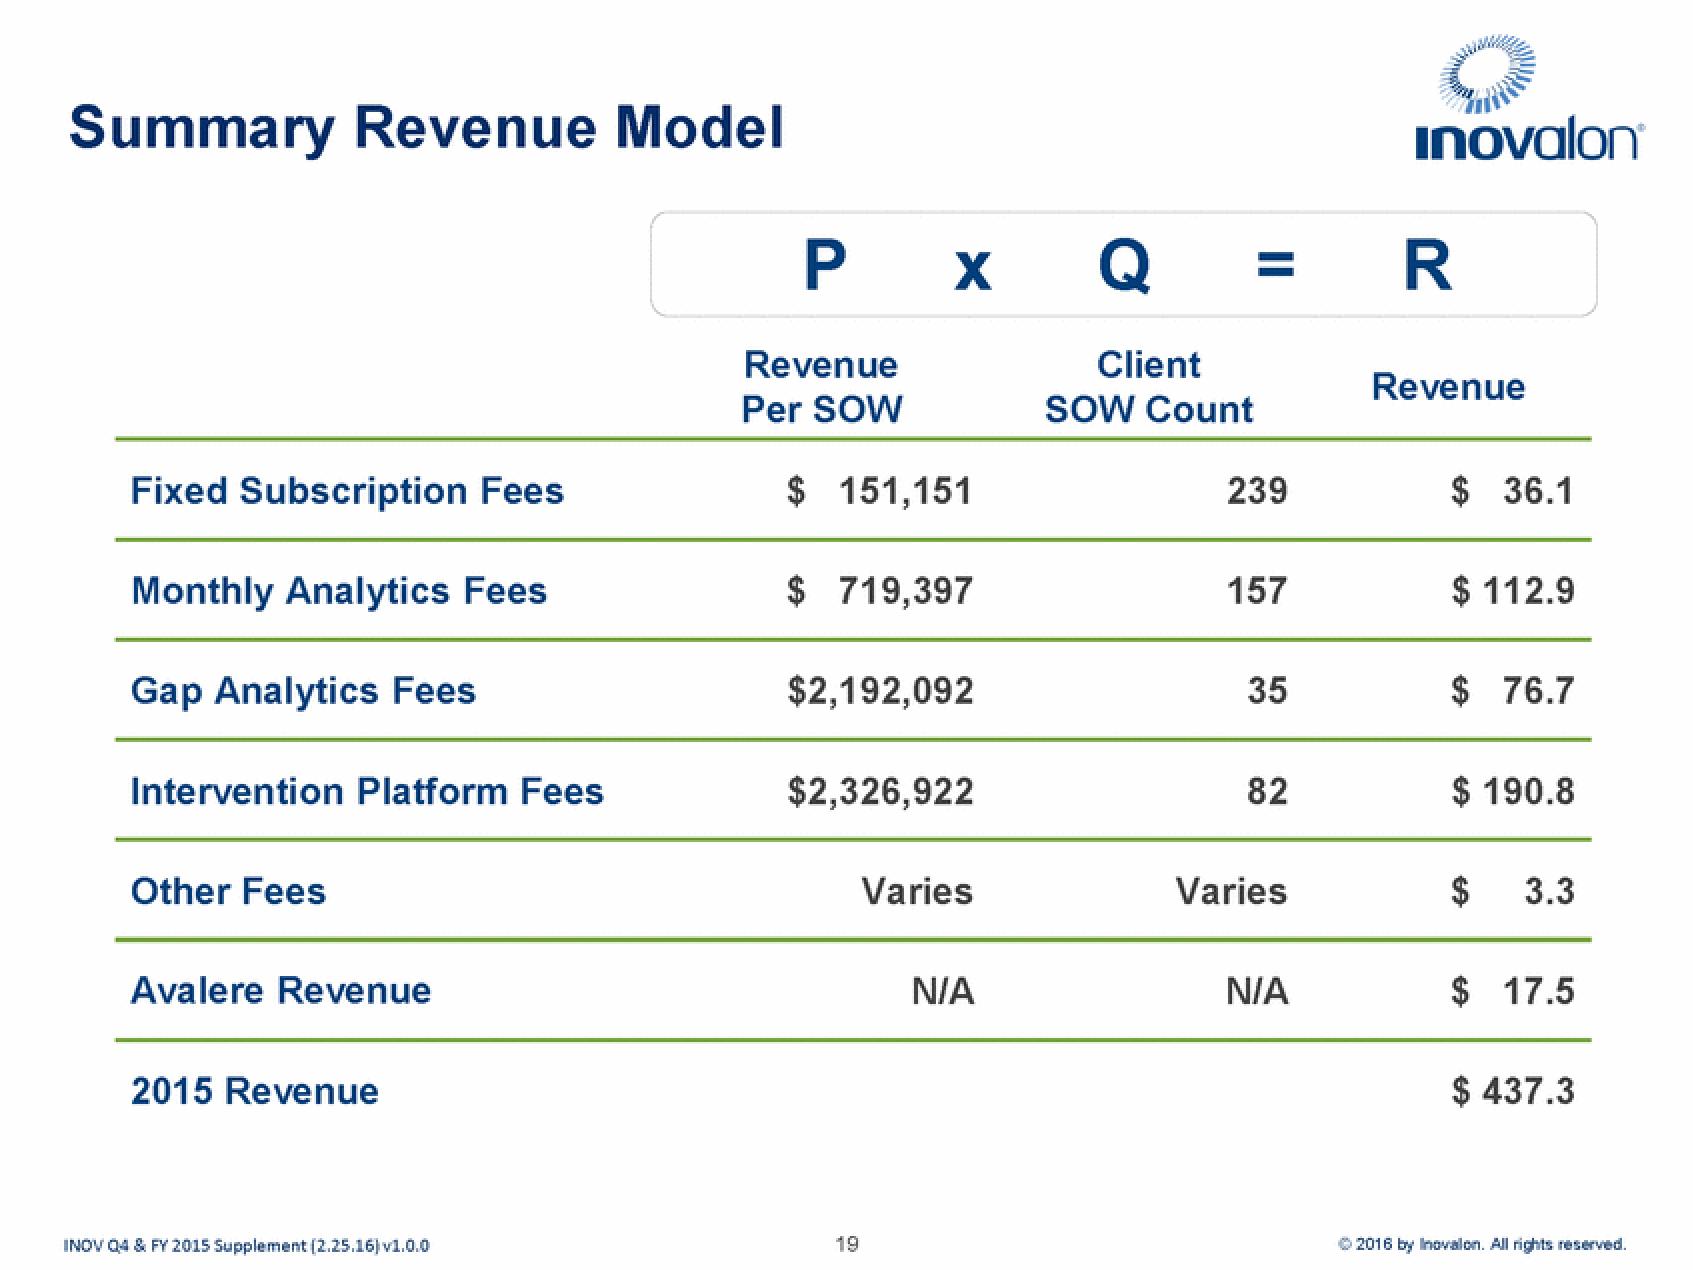The height and width of the screenshot is (1270, 1693).
Task: Click the Inovalon logo
Action: (1527, 99)
